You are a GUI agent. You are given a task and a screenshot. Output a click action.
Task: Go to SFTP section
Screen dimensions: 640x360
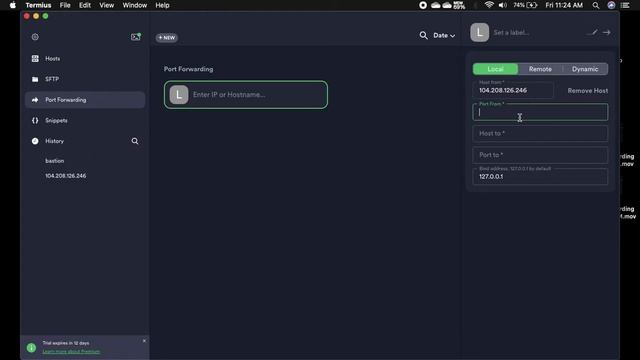coord(85,79)
